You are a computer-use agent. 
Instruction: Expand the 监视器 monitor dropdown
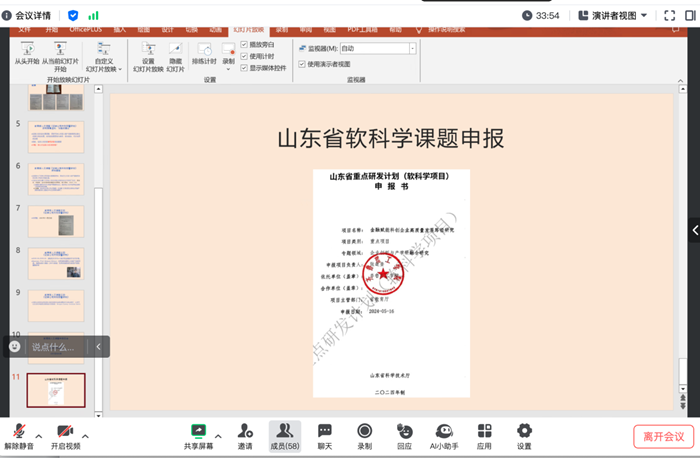411,48
